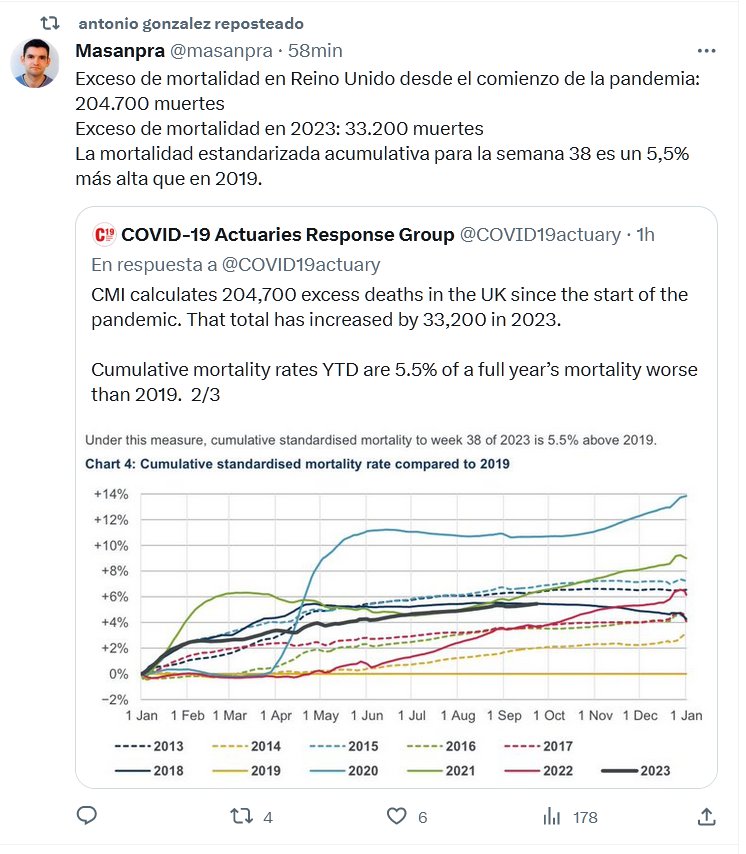Click the retweet arrows icon
Image resolution: width=746 pixels, height=854 pixels.
(x=241, y=816)
